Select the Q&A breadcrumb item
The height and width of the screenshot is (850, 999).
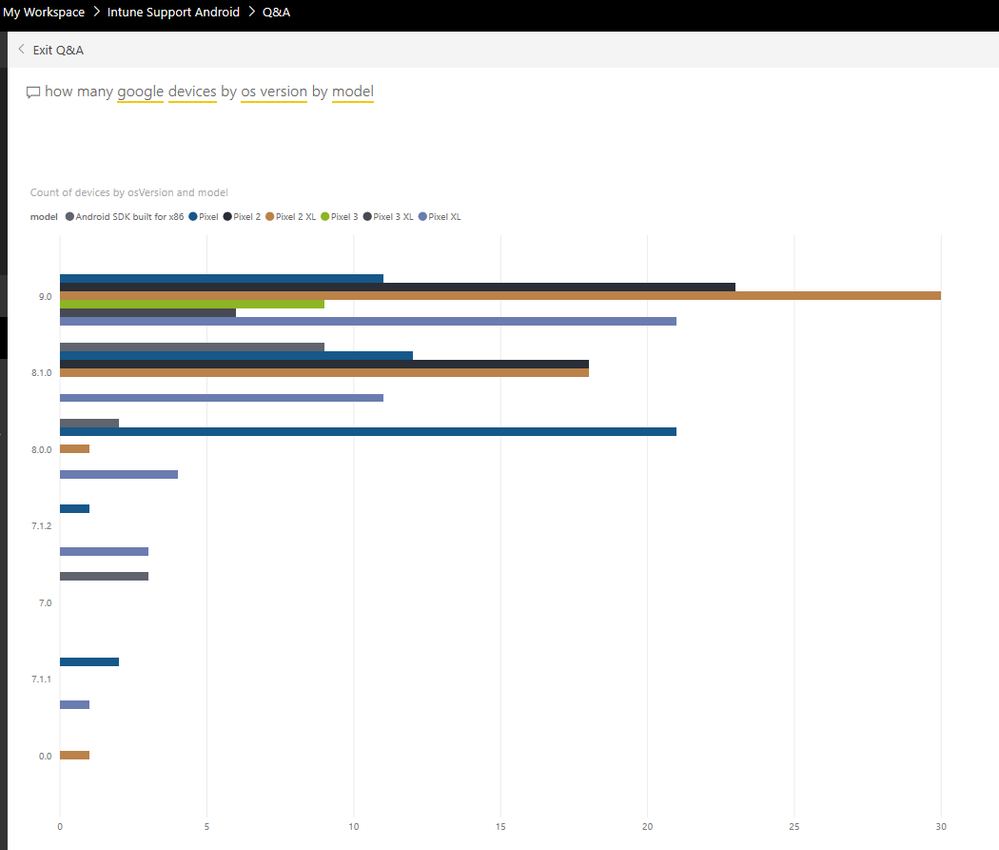click(x=277, y=12)
